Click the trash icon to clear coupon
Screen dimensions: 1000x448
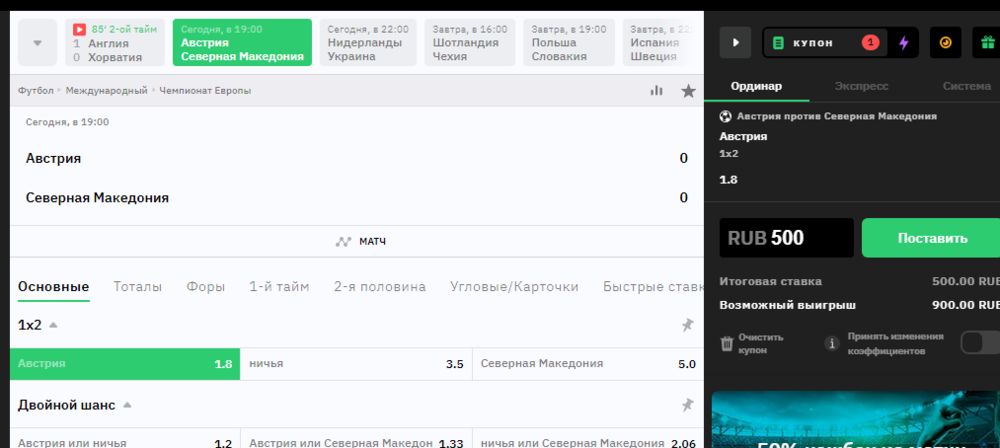tap(727, 343)
